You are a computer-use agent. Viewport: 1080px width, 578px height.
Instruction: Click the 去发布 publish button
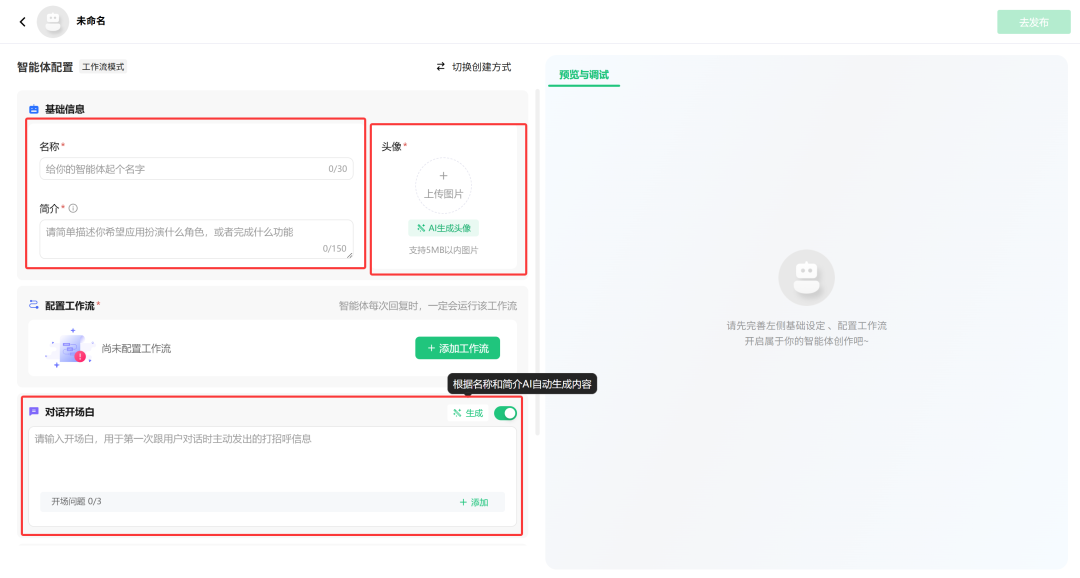point(1033,22)
